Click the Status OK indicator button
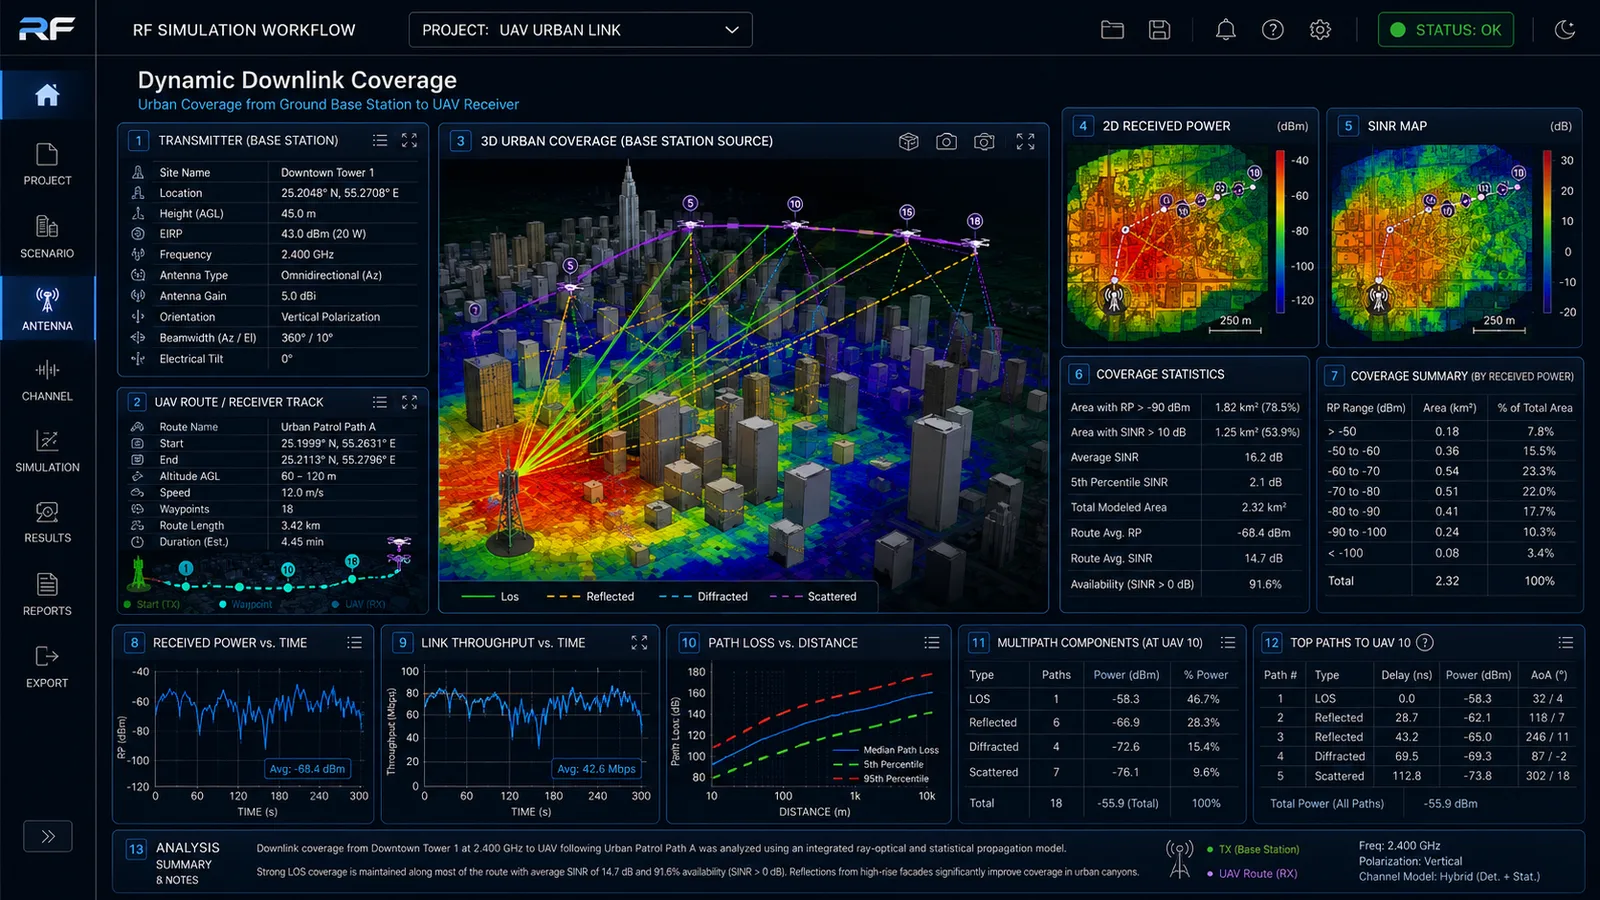Screen dimensions: 1600x900 pos(1446,30)
